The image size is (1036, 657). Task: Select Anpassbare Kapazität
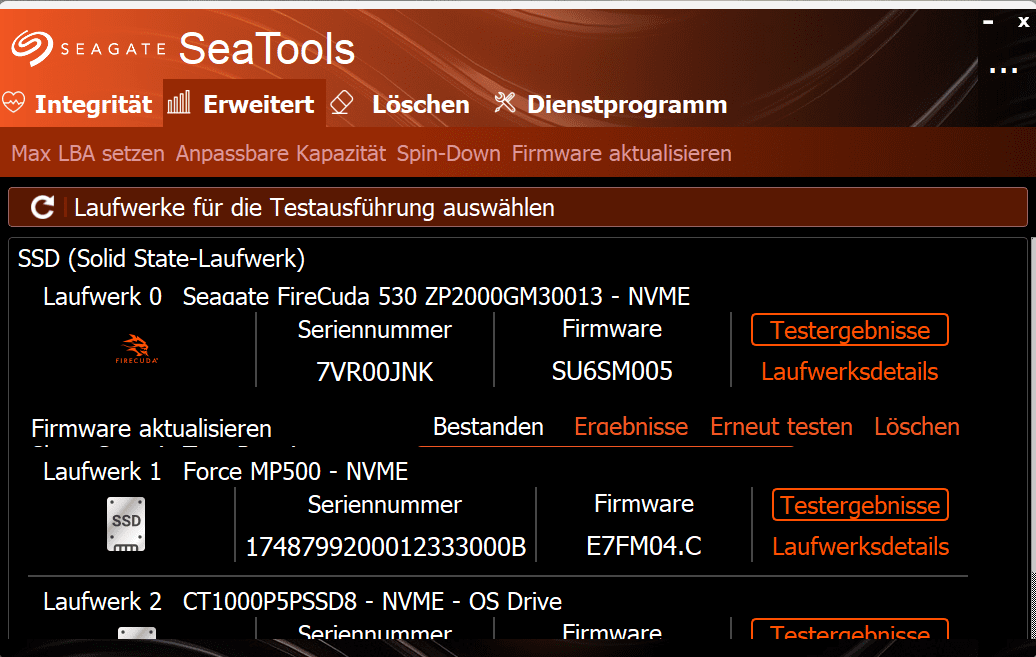(281, 153)
